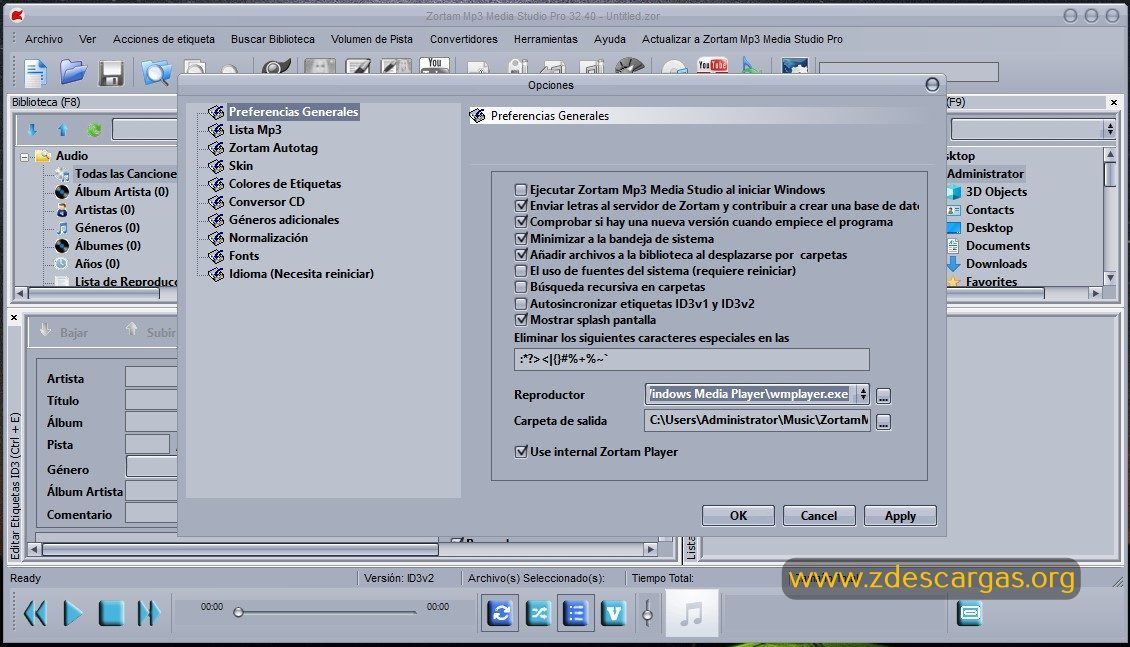The image size is (1130, 647).
Task: Toggle Añadir archivos a la biblioteca checkbox
Action: (x=520, y=255)
